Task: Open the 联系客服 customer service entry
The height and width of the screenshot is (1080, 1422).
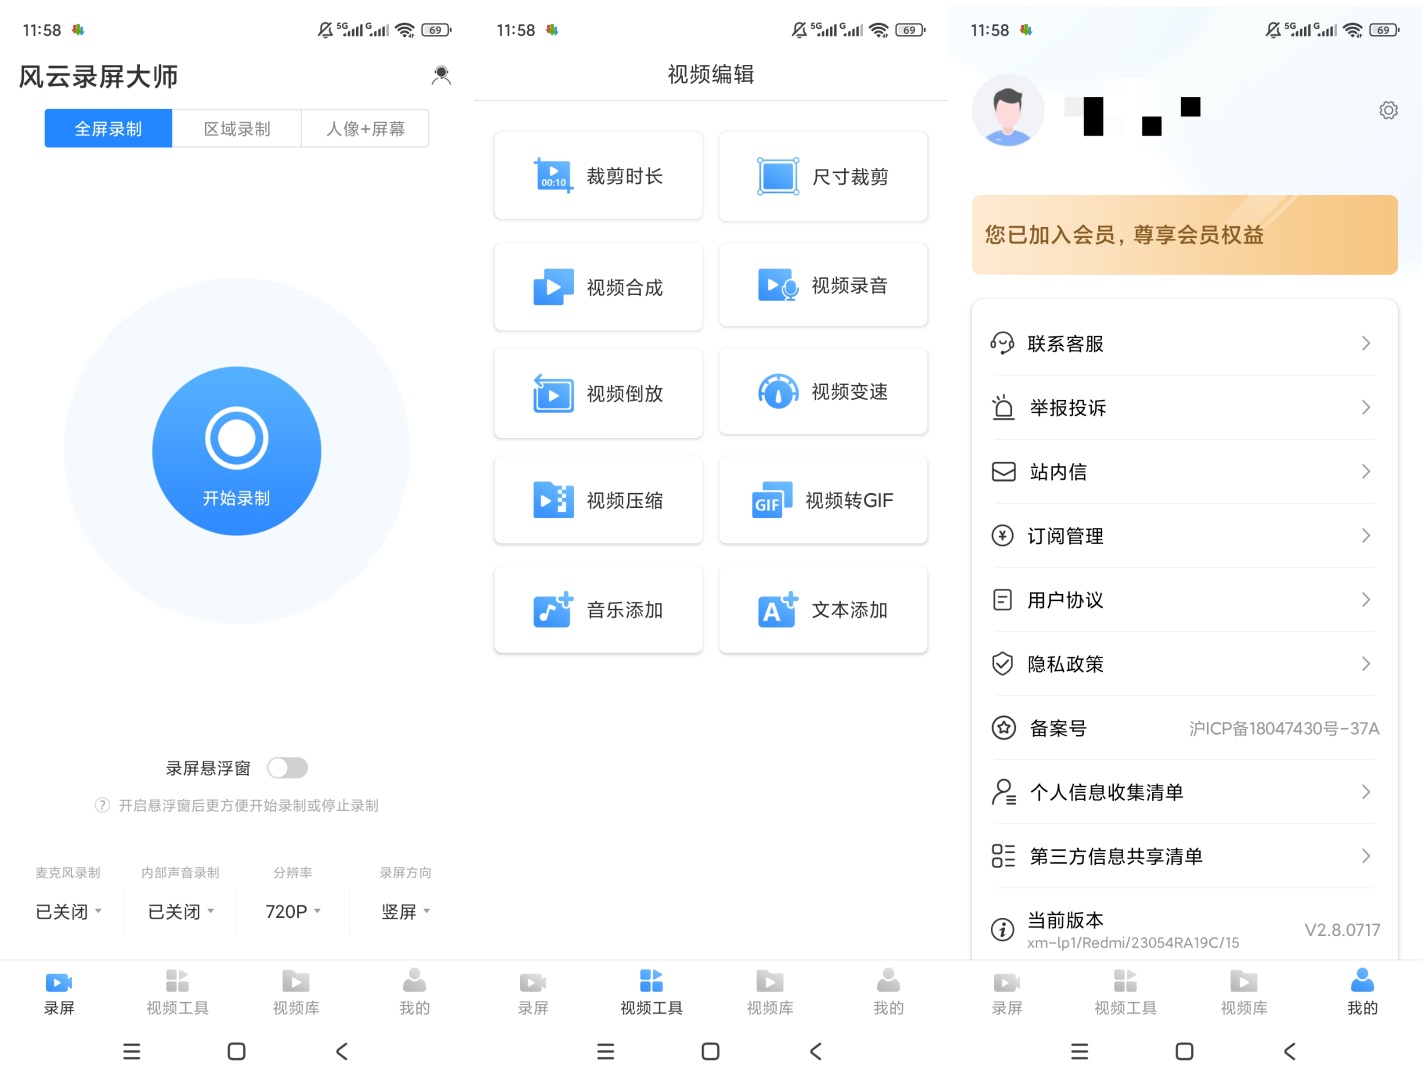Action: click(1184, 343)
